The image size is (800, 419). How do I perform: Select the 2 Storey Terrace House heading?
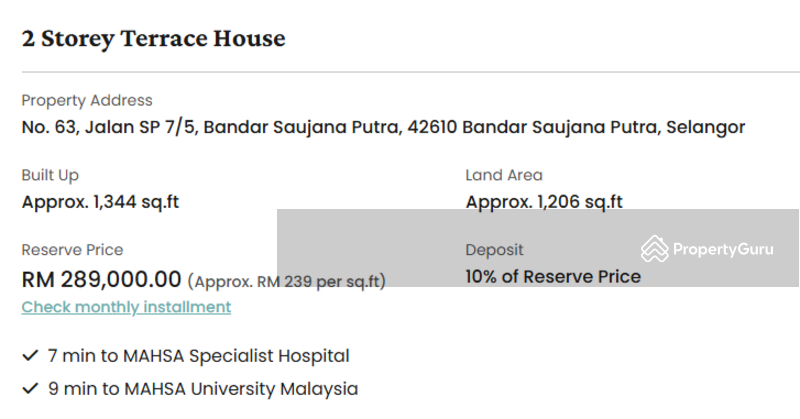pos(153,39)
